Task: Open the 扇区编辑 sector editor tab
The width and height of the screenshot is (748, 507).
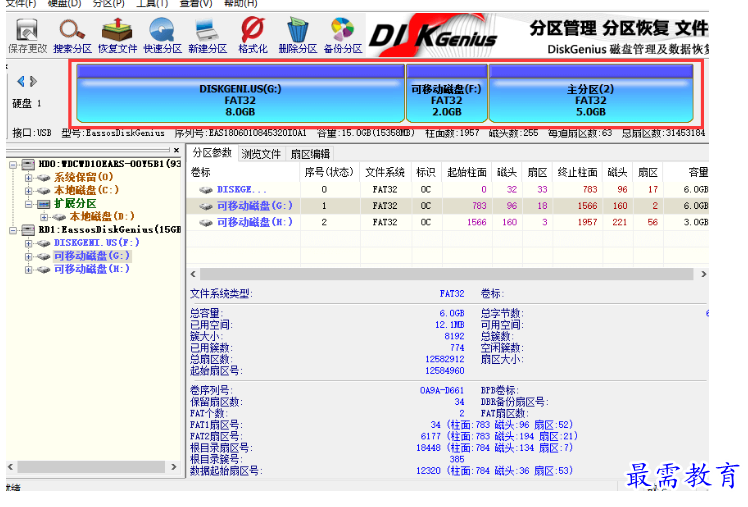Action: point(310,154)
